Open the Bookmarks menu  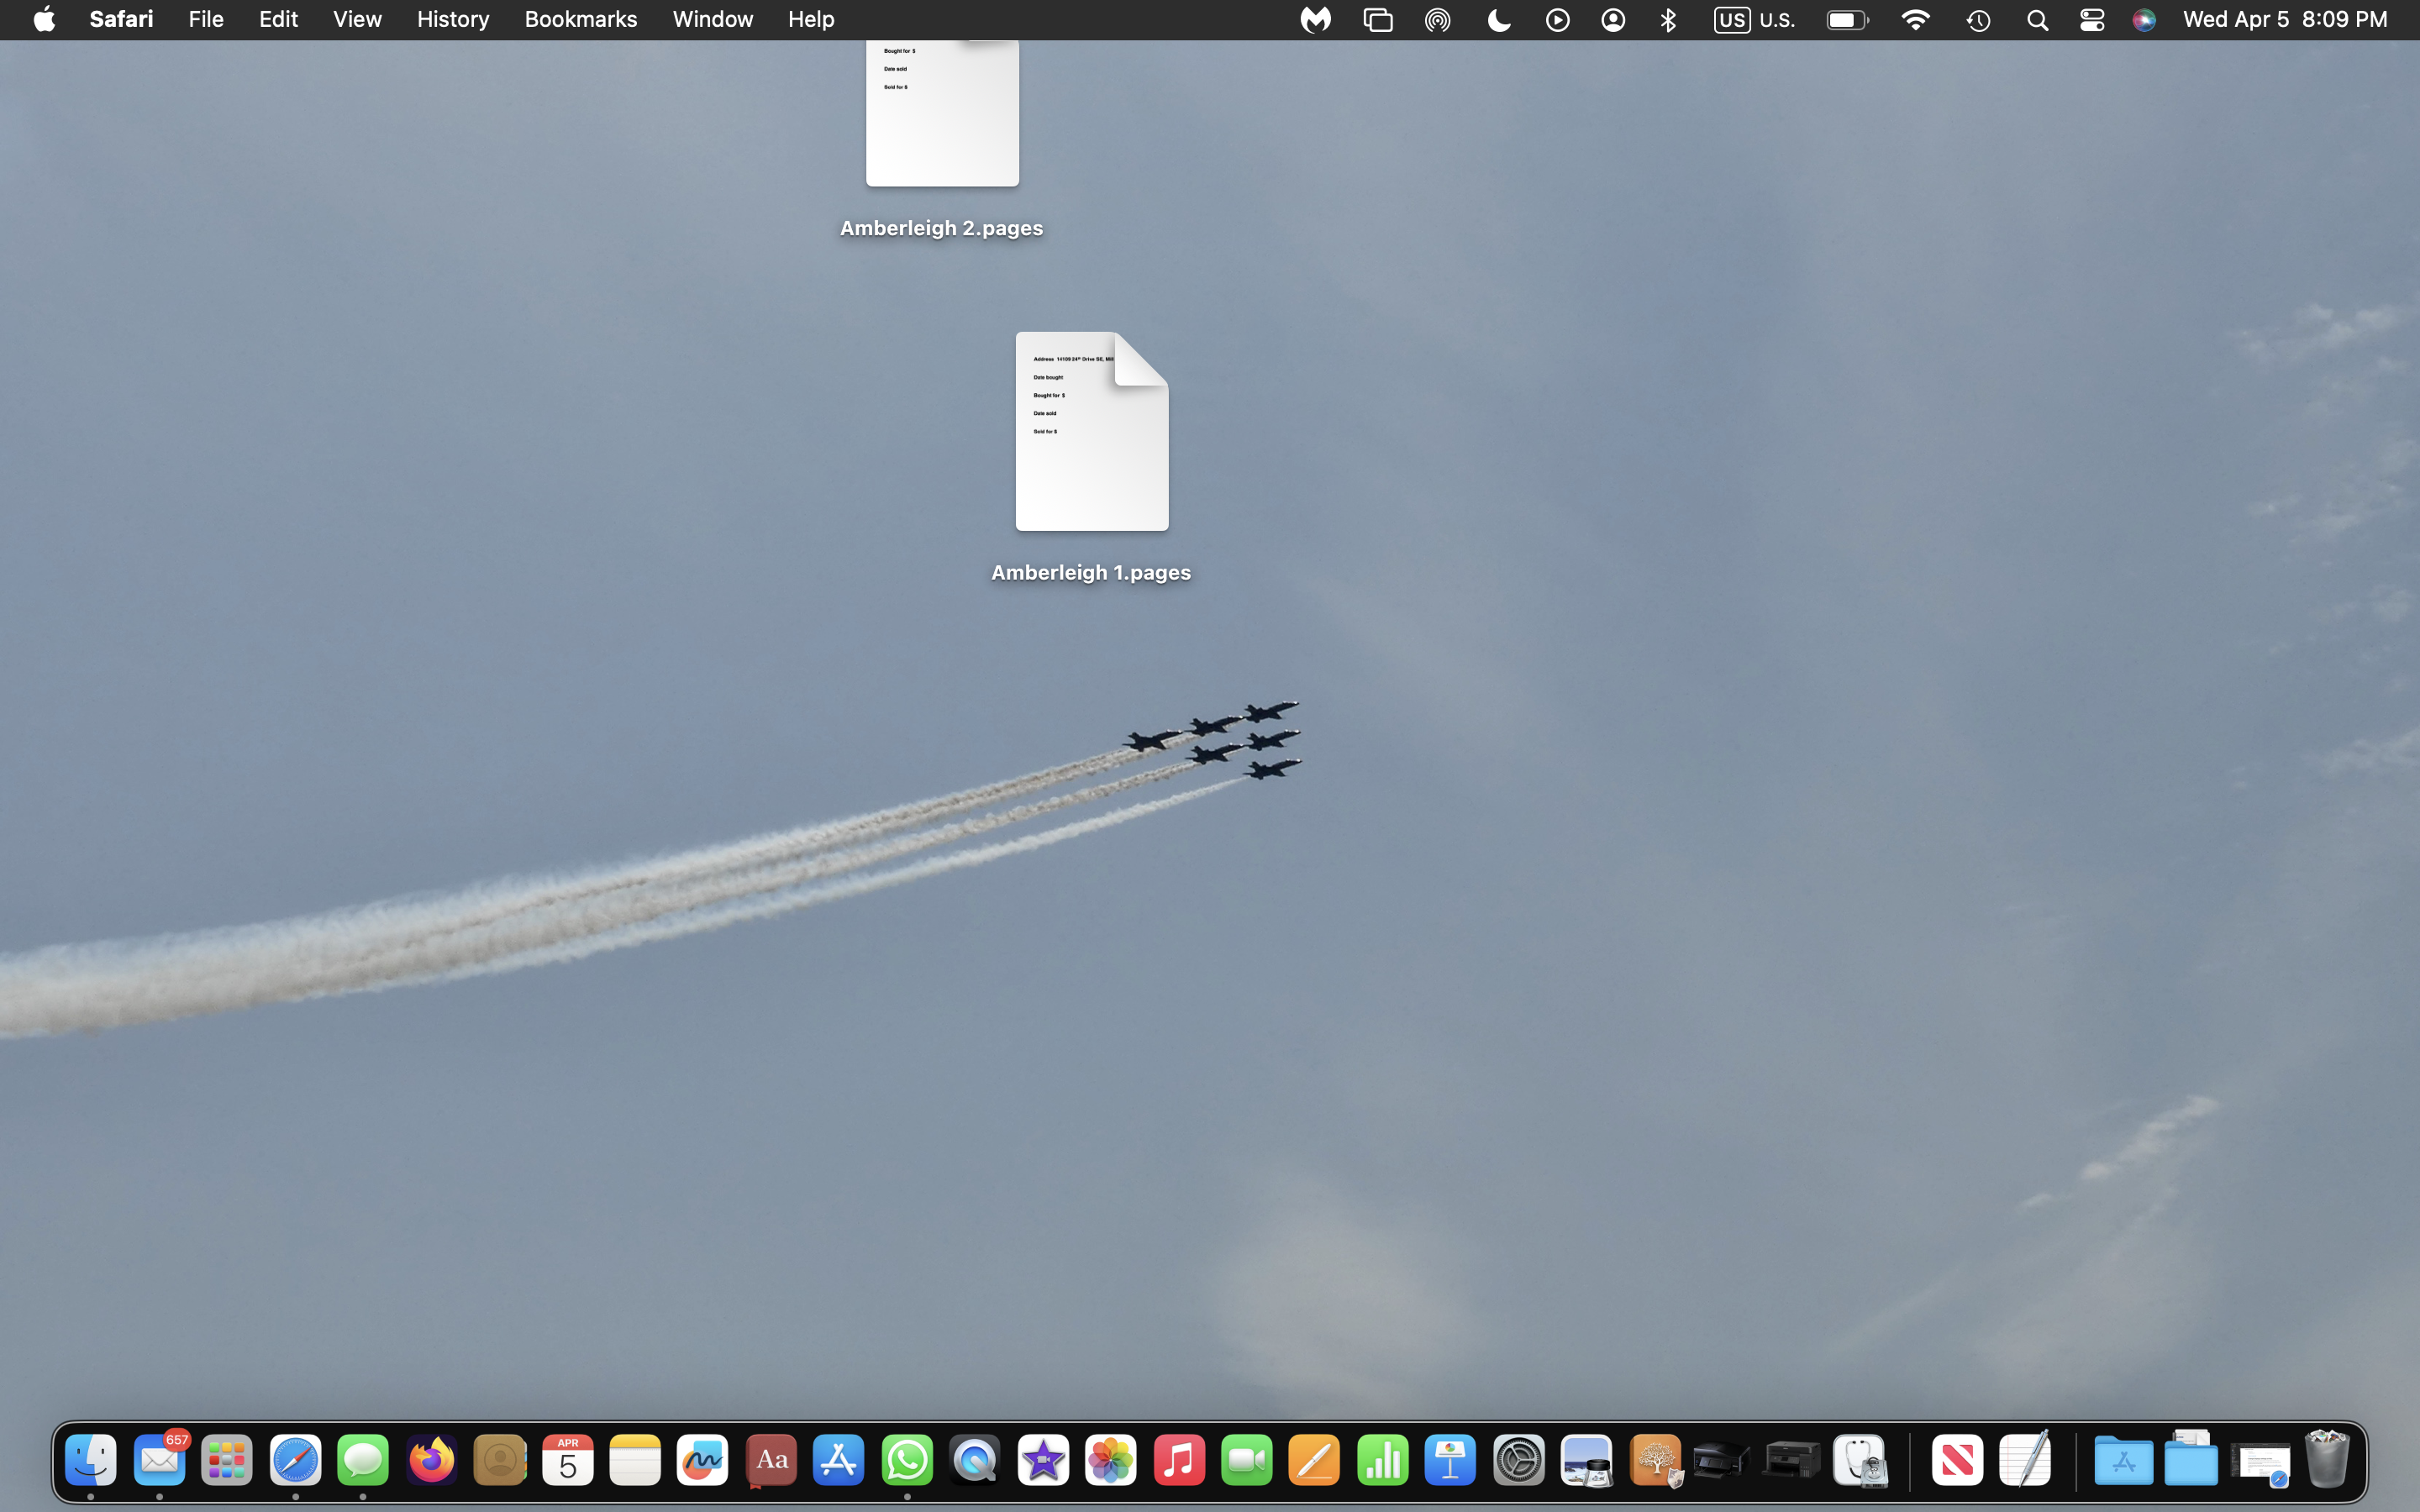pos(580,20)
